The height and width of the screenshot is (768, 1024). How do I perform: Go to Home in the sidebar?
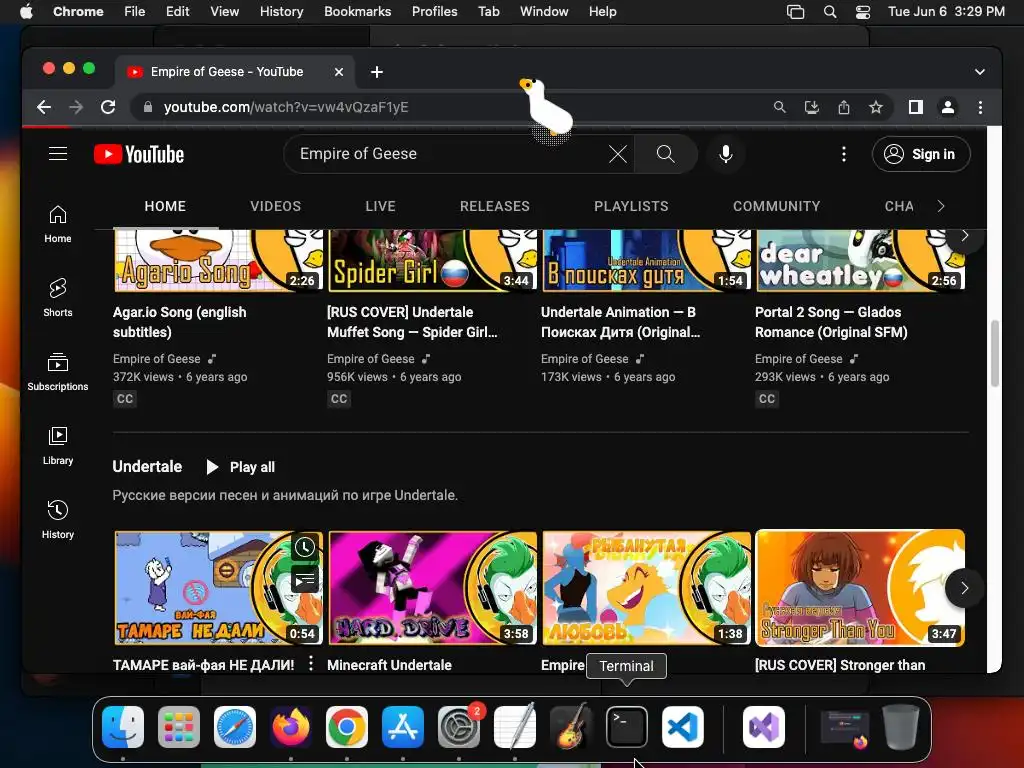point(57,223)
